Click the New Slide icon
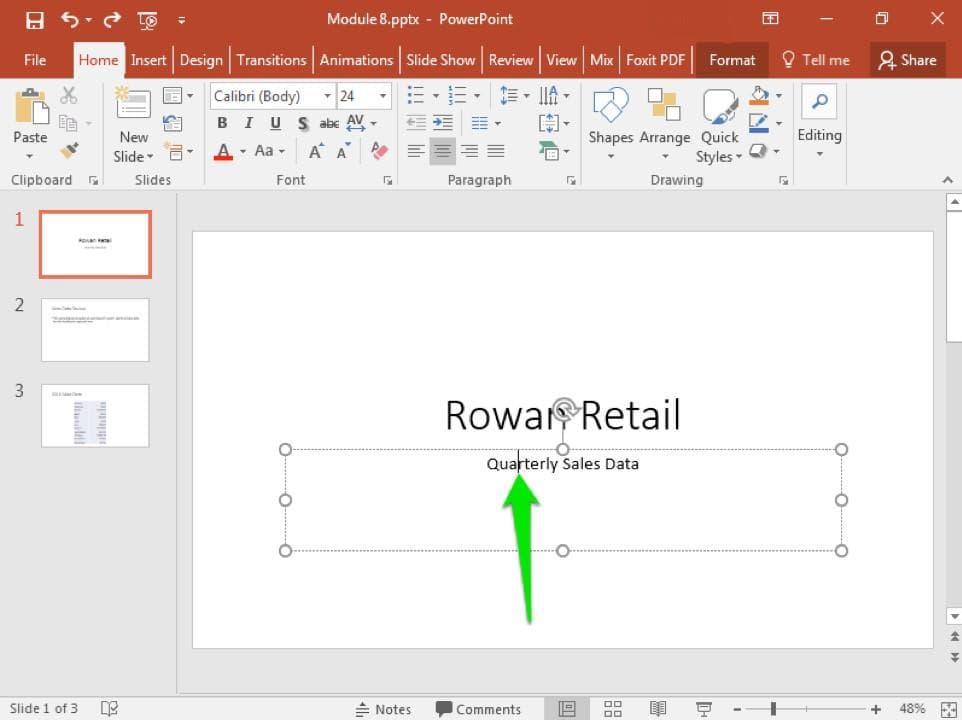Viewport: 962px width, 720px height. (x=133, y=102)
